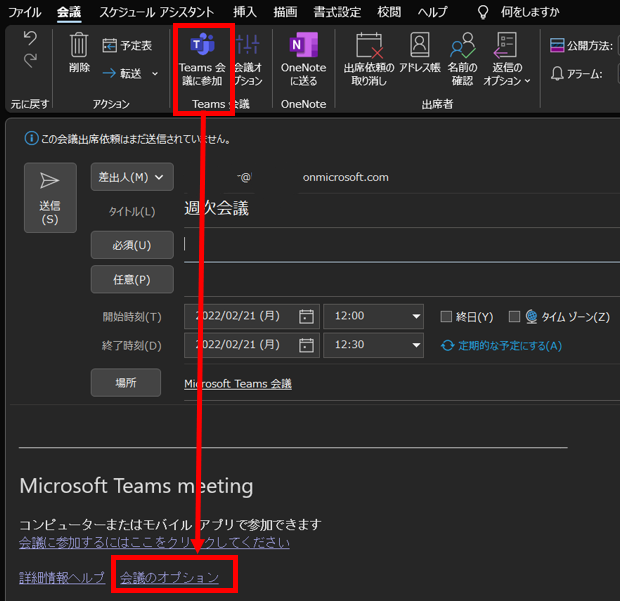Open the 詳細情報ヘルプ link

tap(62, 578)
